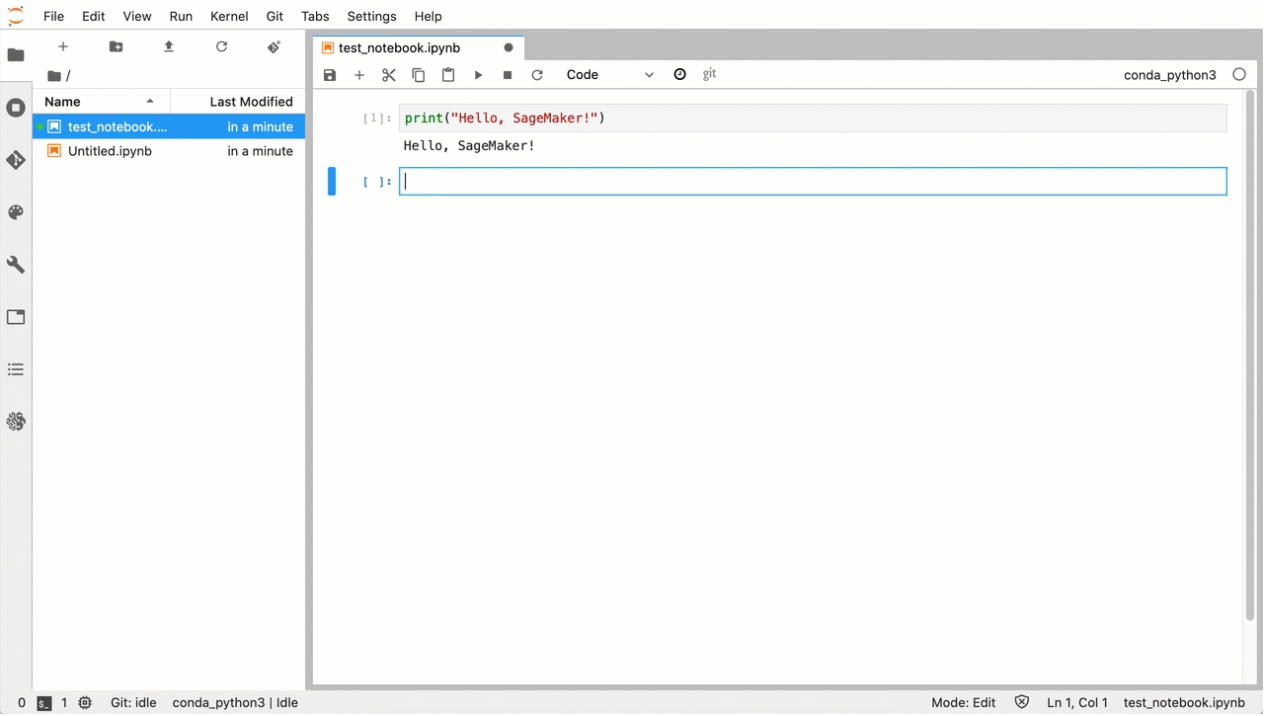Open the Git sidebar panel
The image size is (1265, 716).
16,160
